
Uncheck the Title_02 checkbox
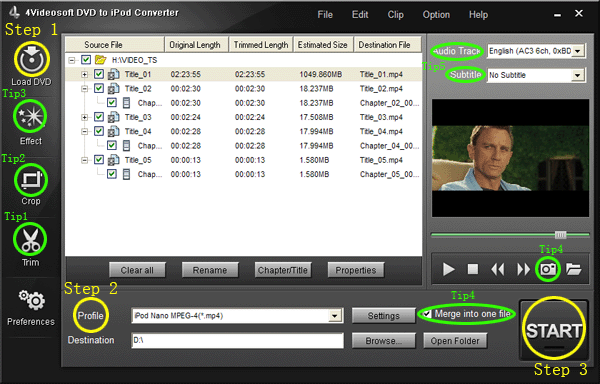click(99, 88)
